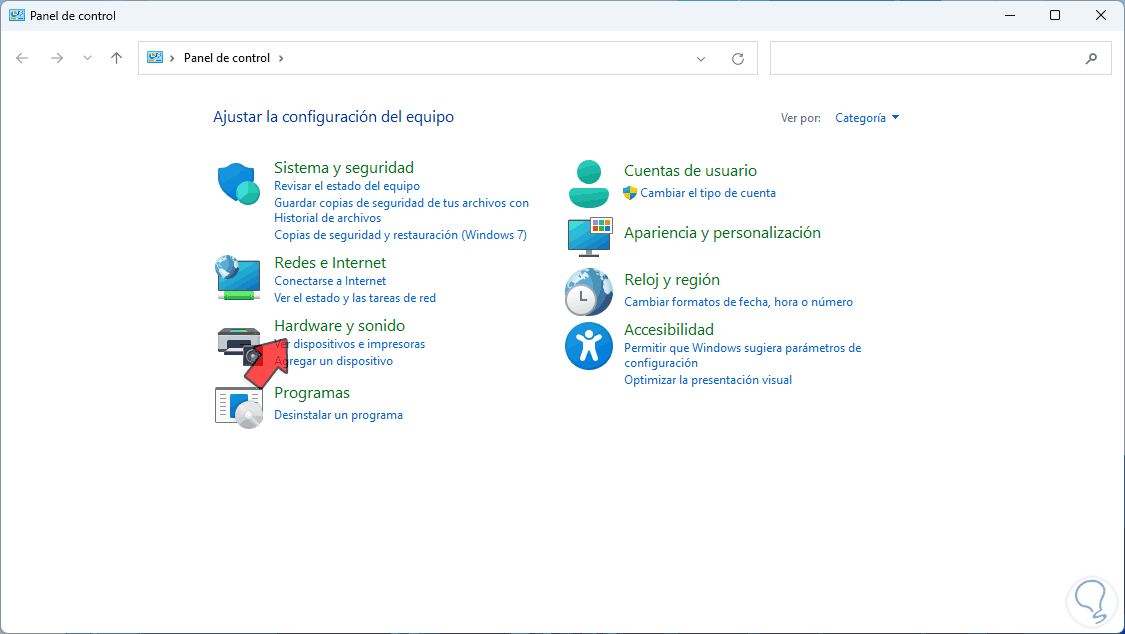Open the Programas category

point(312,393)
